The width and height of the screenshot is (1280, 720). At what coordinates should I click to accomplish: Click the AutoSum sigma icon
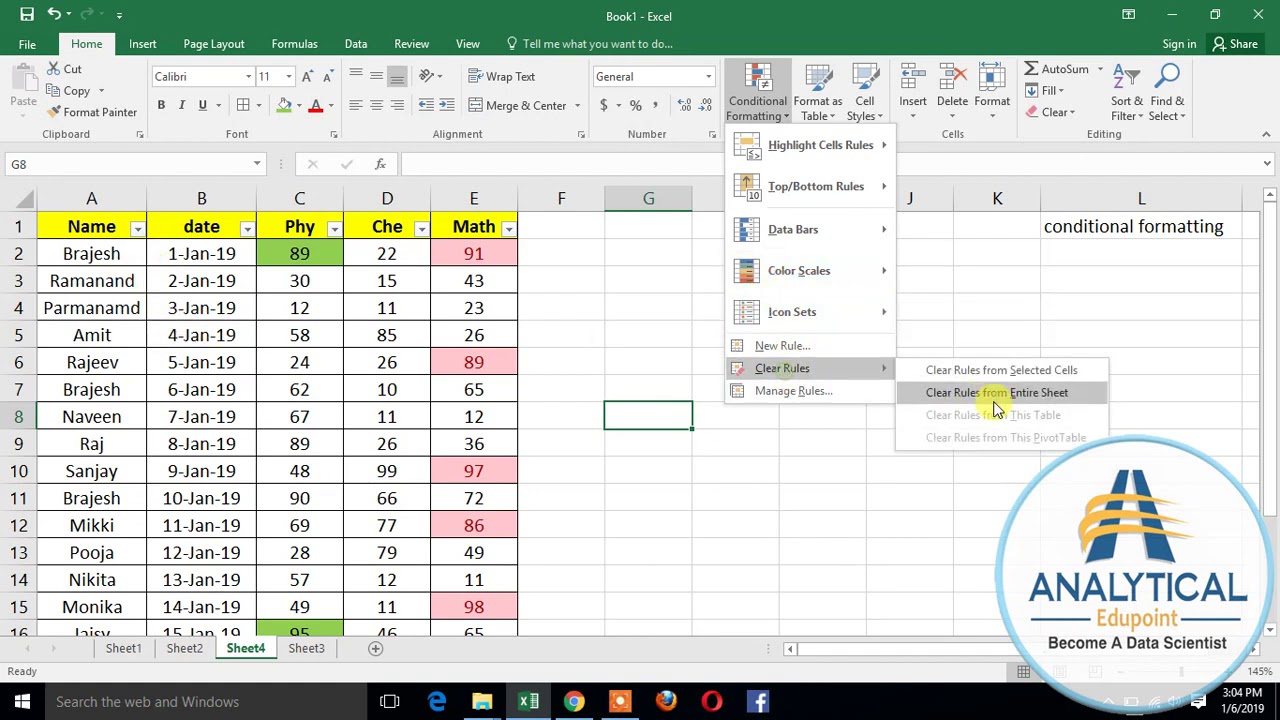[x=1031, y=69]
